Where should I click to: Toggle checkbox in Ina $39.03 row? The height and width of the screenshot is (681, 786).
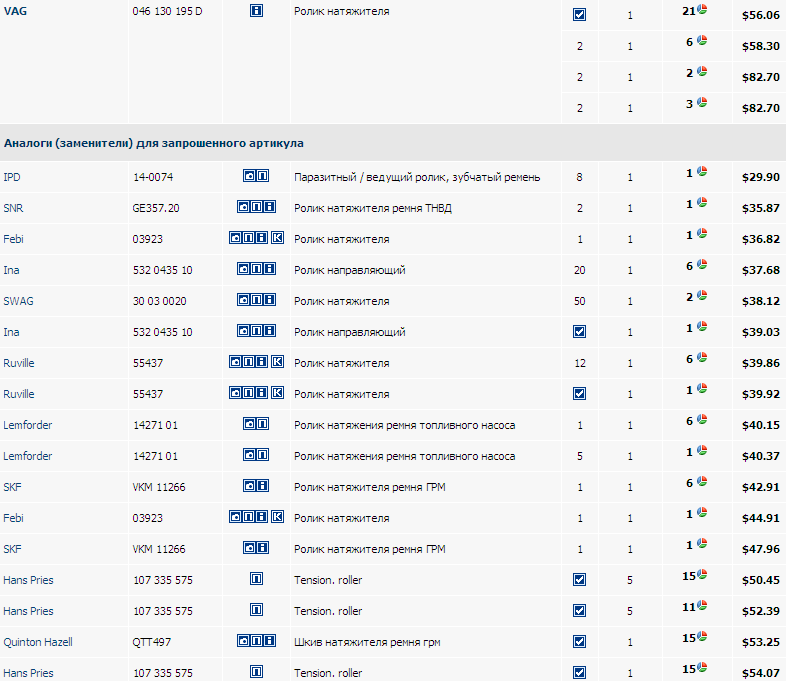(x=579, y=332)
